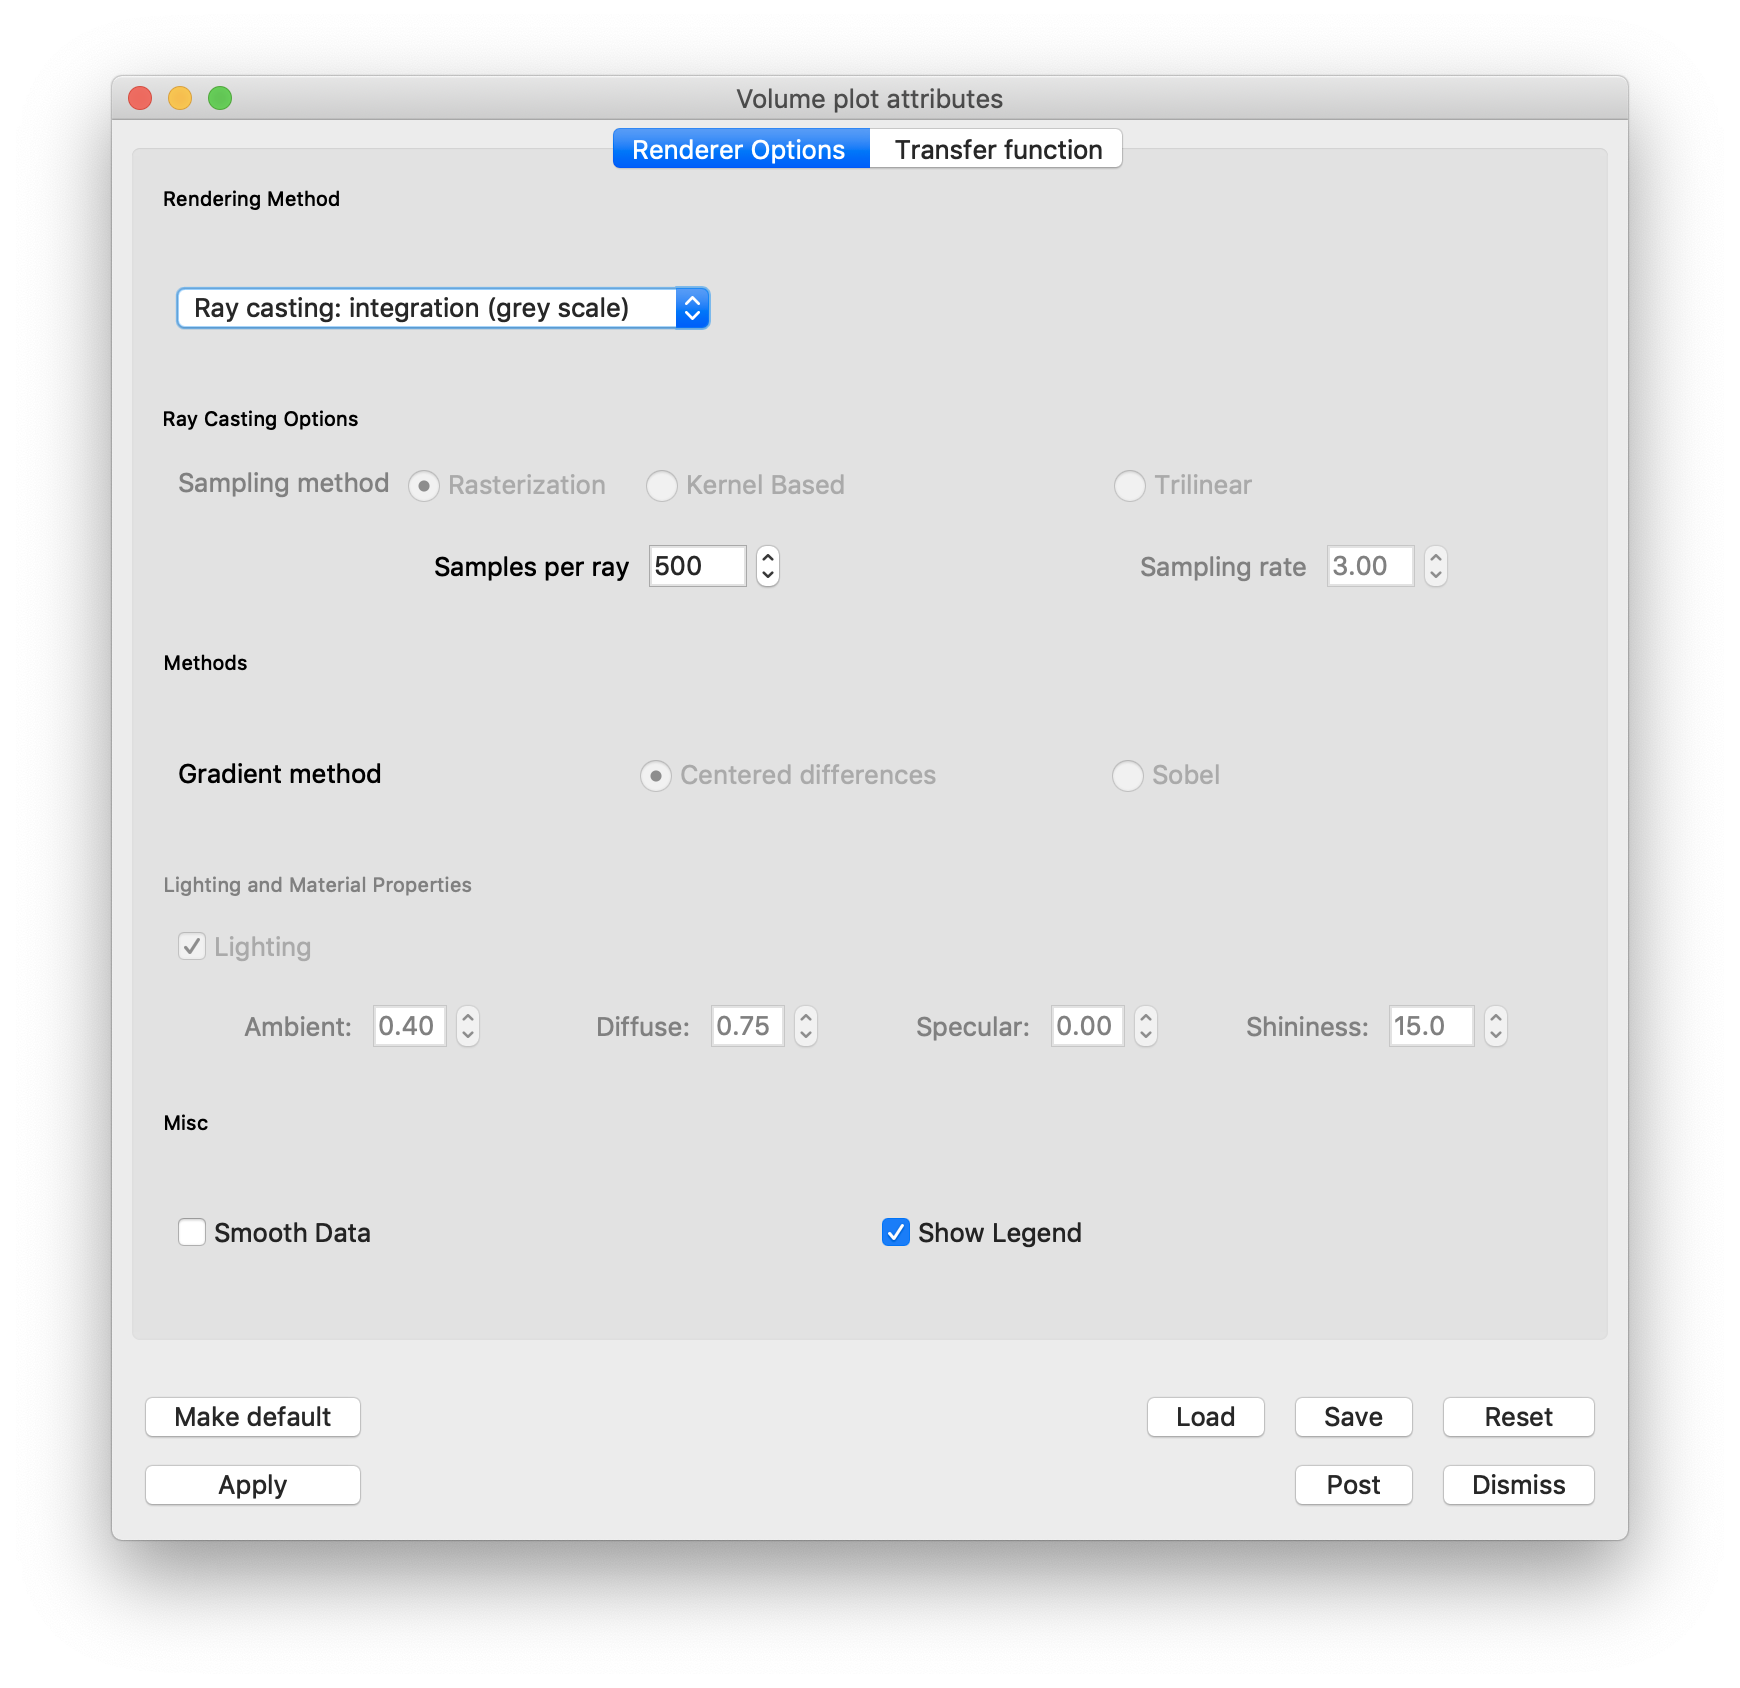1740x1688 pixels.
Task: Click the Samples per ray field
Action: [697, 566]
